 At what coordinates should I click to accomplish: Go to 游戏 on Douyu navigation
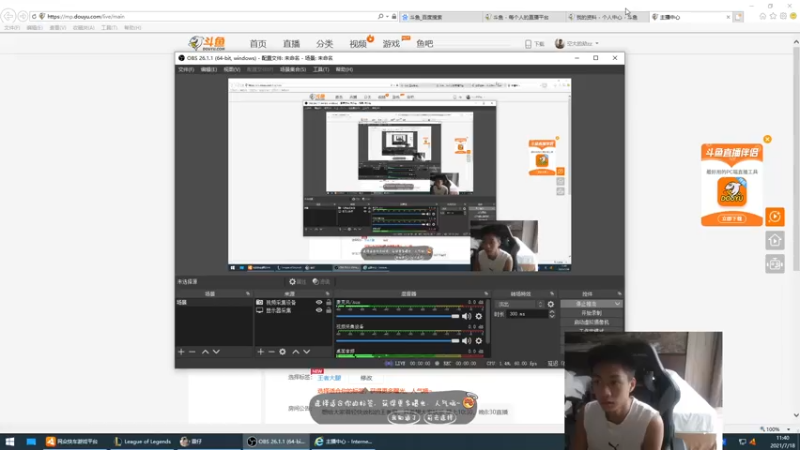click(391, 44)
